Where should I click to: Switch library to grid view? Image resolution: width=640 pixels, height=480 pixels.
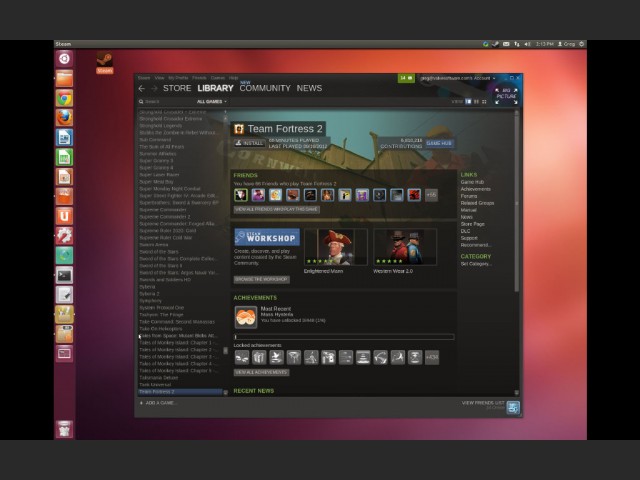pos(484,102)
